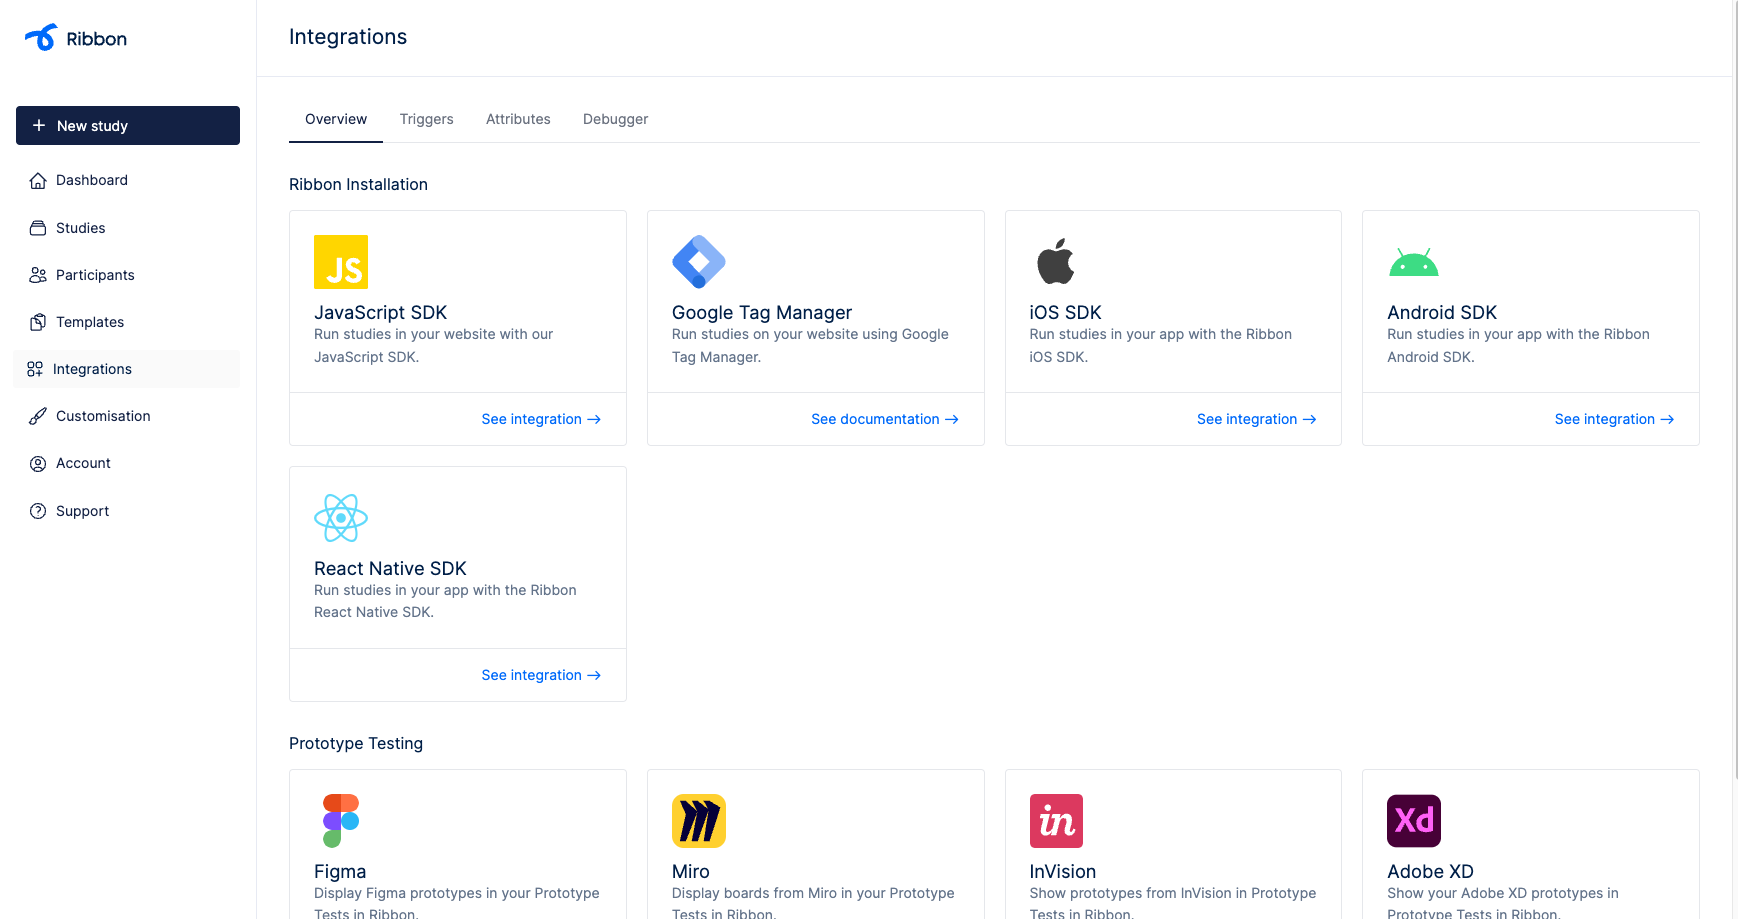Click the Miro card title
Image resolution: width=1738 pixels, height=919 pixels.
pos(691,871)
